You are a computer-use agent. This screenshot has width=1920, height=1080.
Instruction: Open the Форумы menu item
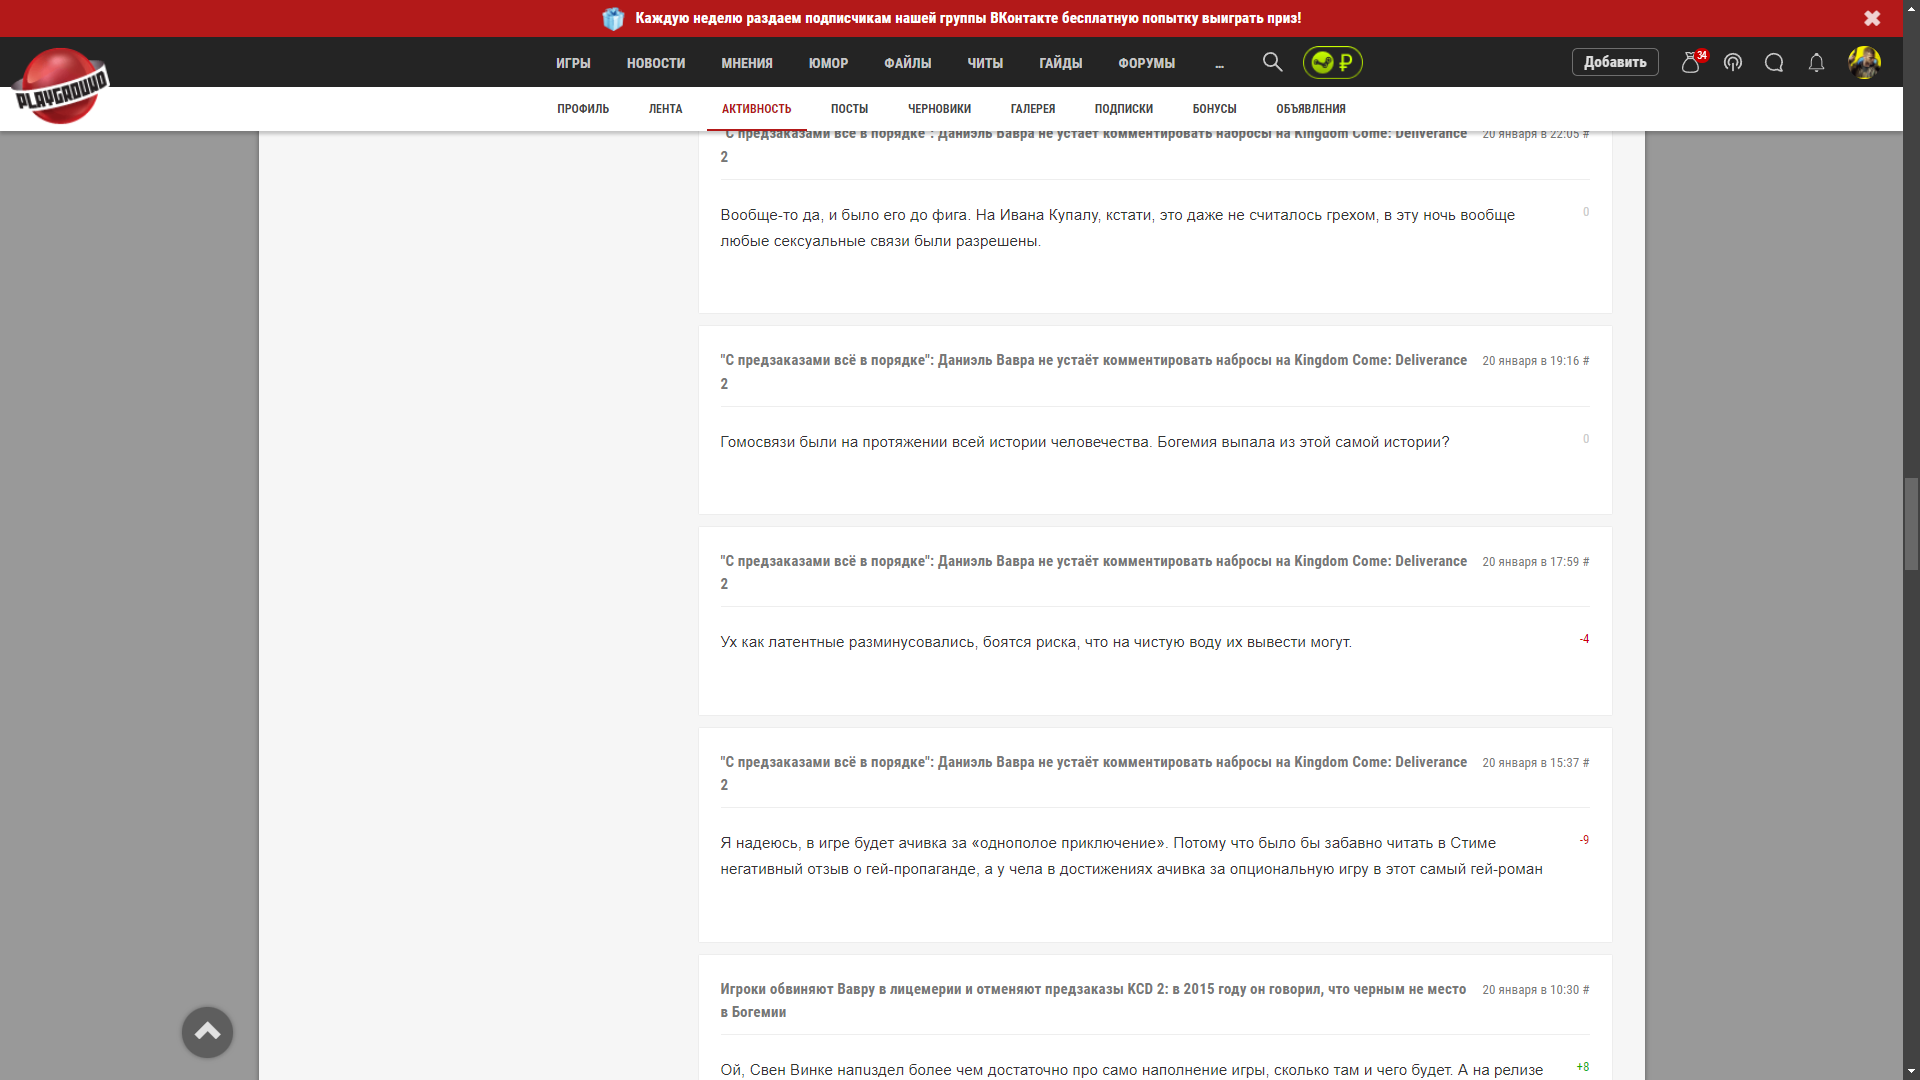1146,63
